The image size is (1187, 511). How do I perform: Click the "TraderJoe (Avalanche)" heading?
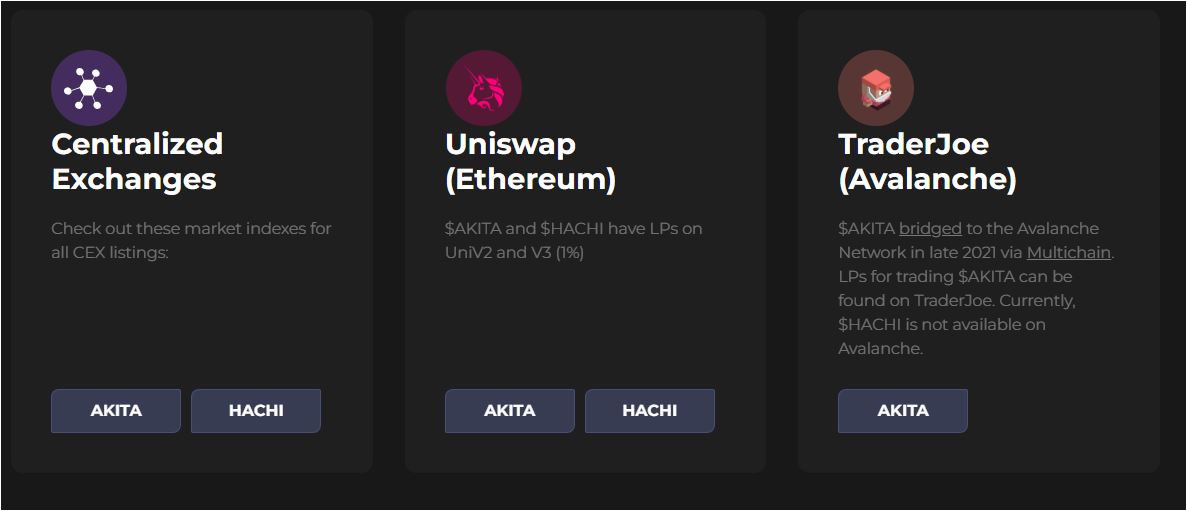click(x=927, y=162)
